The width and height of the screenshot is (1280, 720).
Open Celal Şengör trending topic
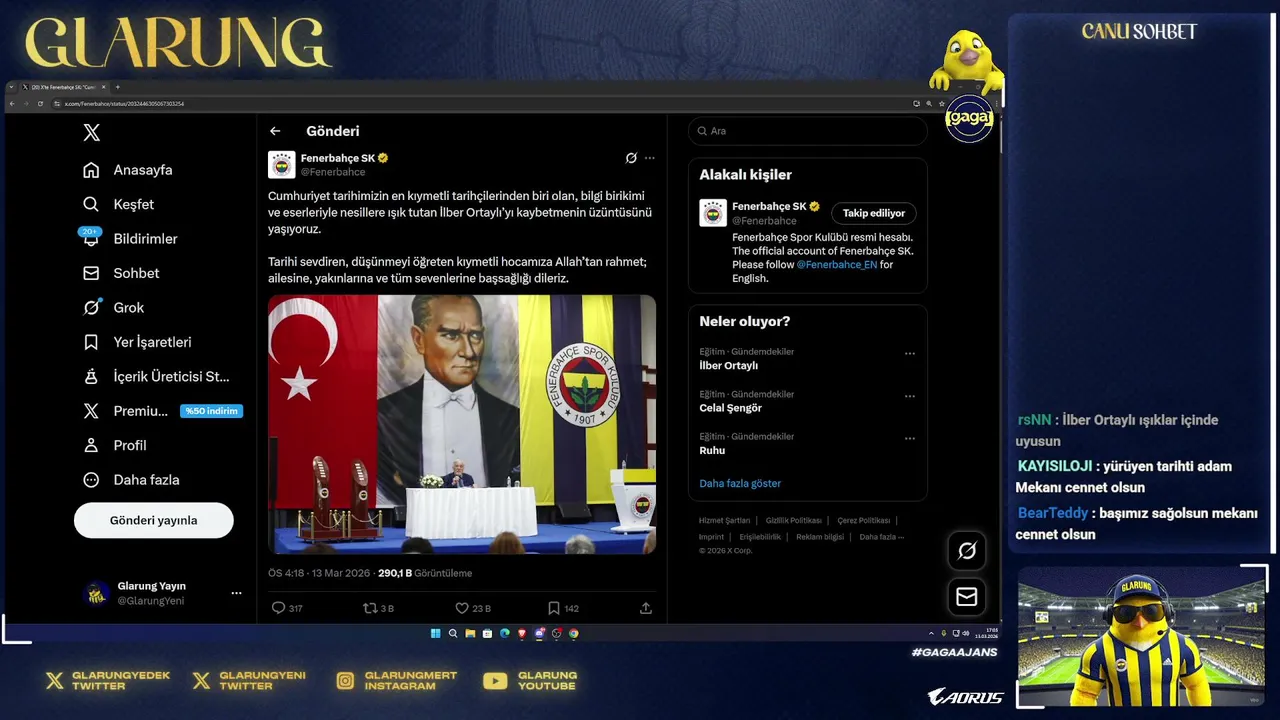click(x=731, y=408)
